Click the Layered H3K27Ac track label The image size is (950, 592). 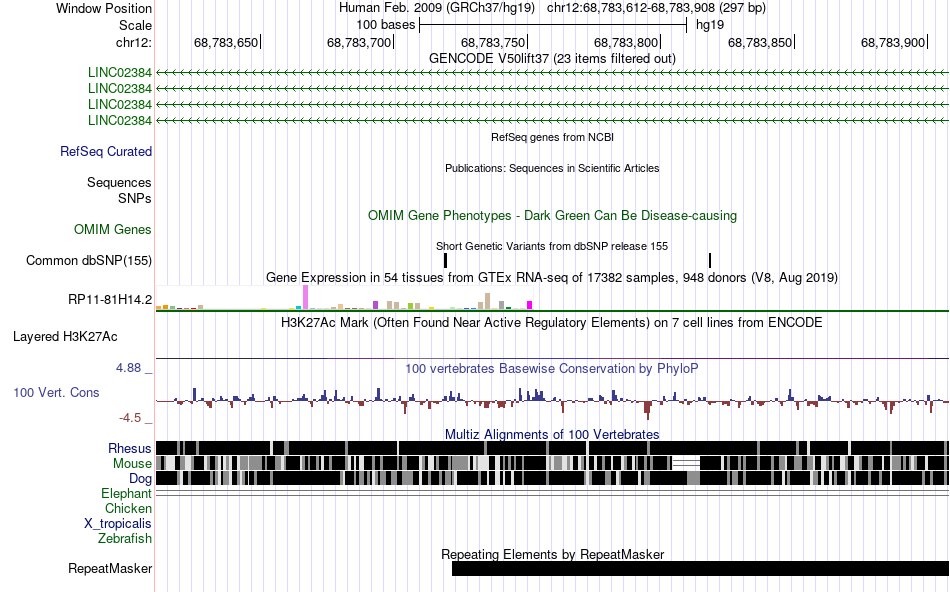coord(65,336)
